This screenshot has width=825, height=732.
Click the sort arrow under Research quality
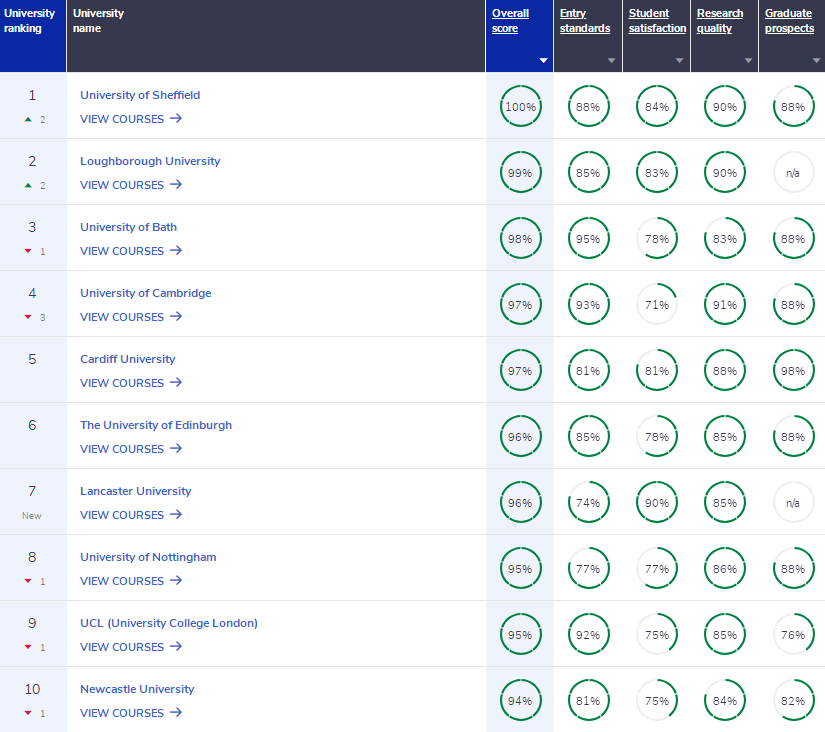(x=748, y=61)
